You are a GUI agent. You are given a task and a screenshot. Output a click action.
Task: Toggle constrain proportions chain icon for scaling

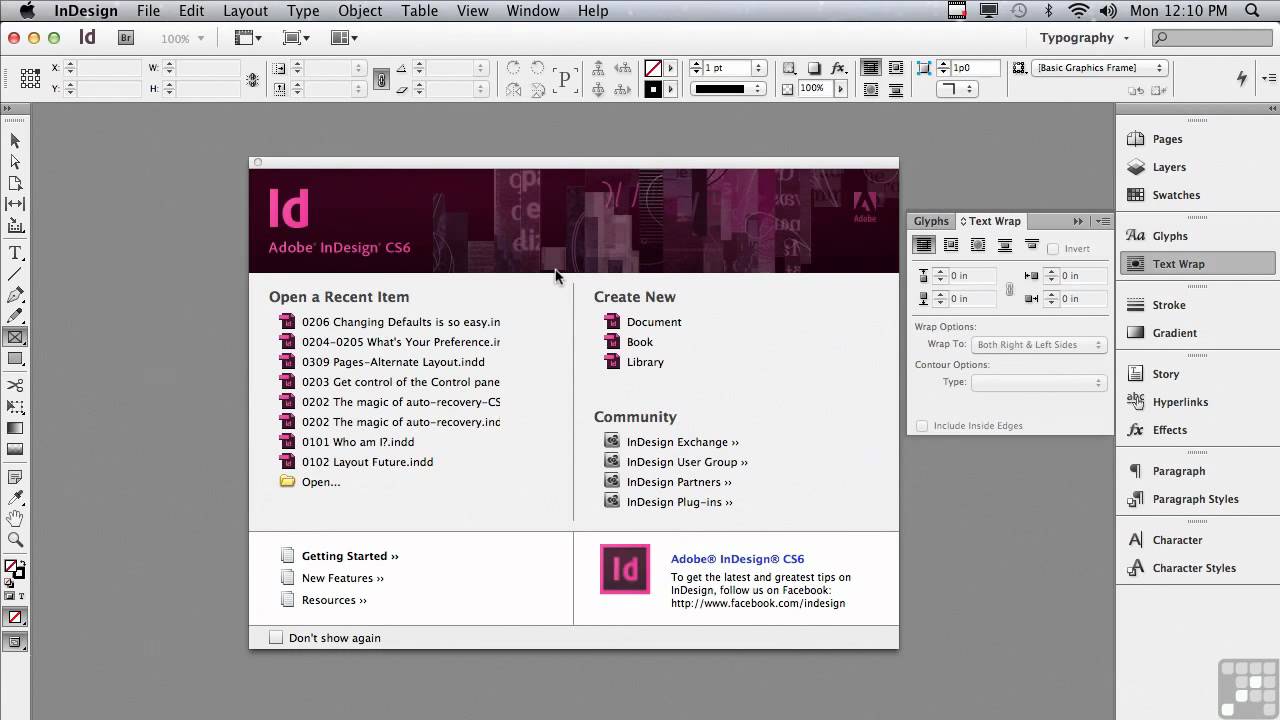point(381,78)
